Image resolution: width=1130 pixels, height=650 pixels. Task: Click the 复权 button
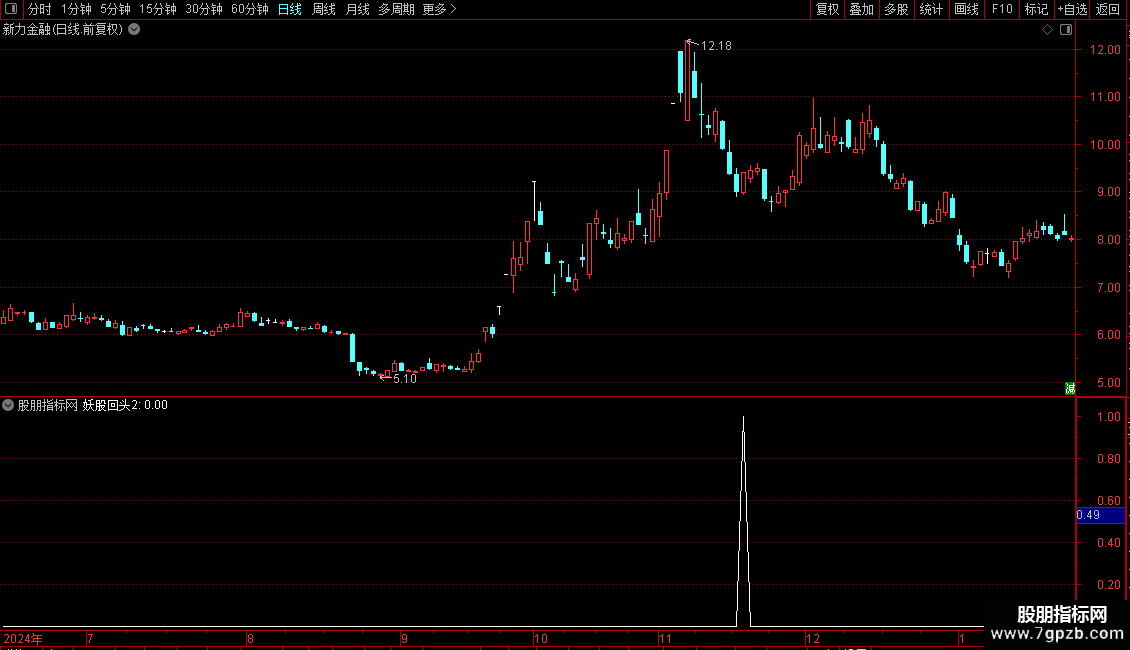(x=827, y=9)
